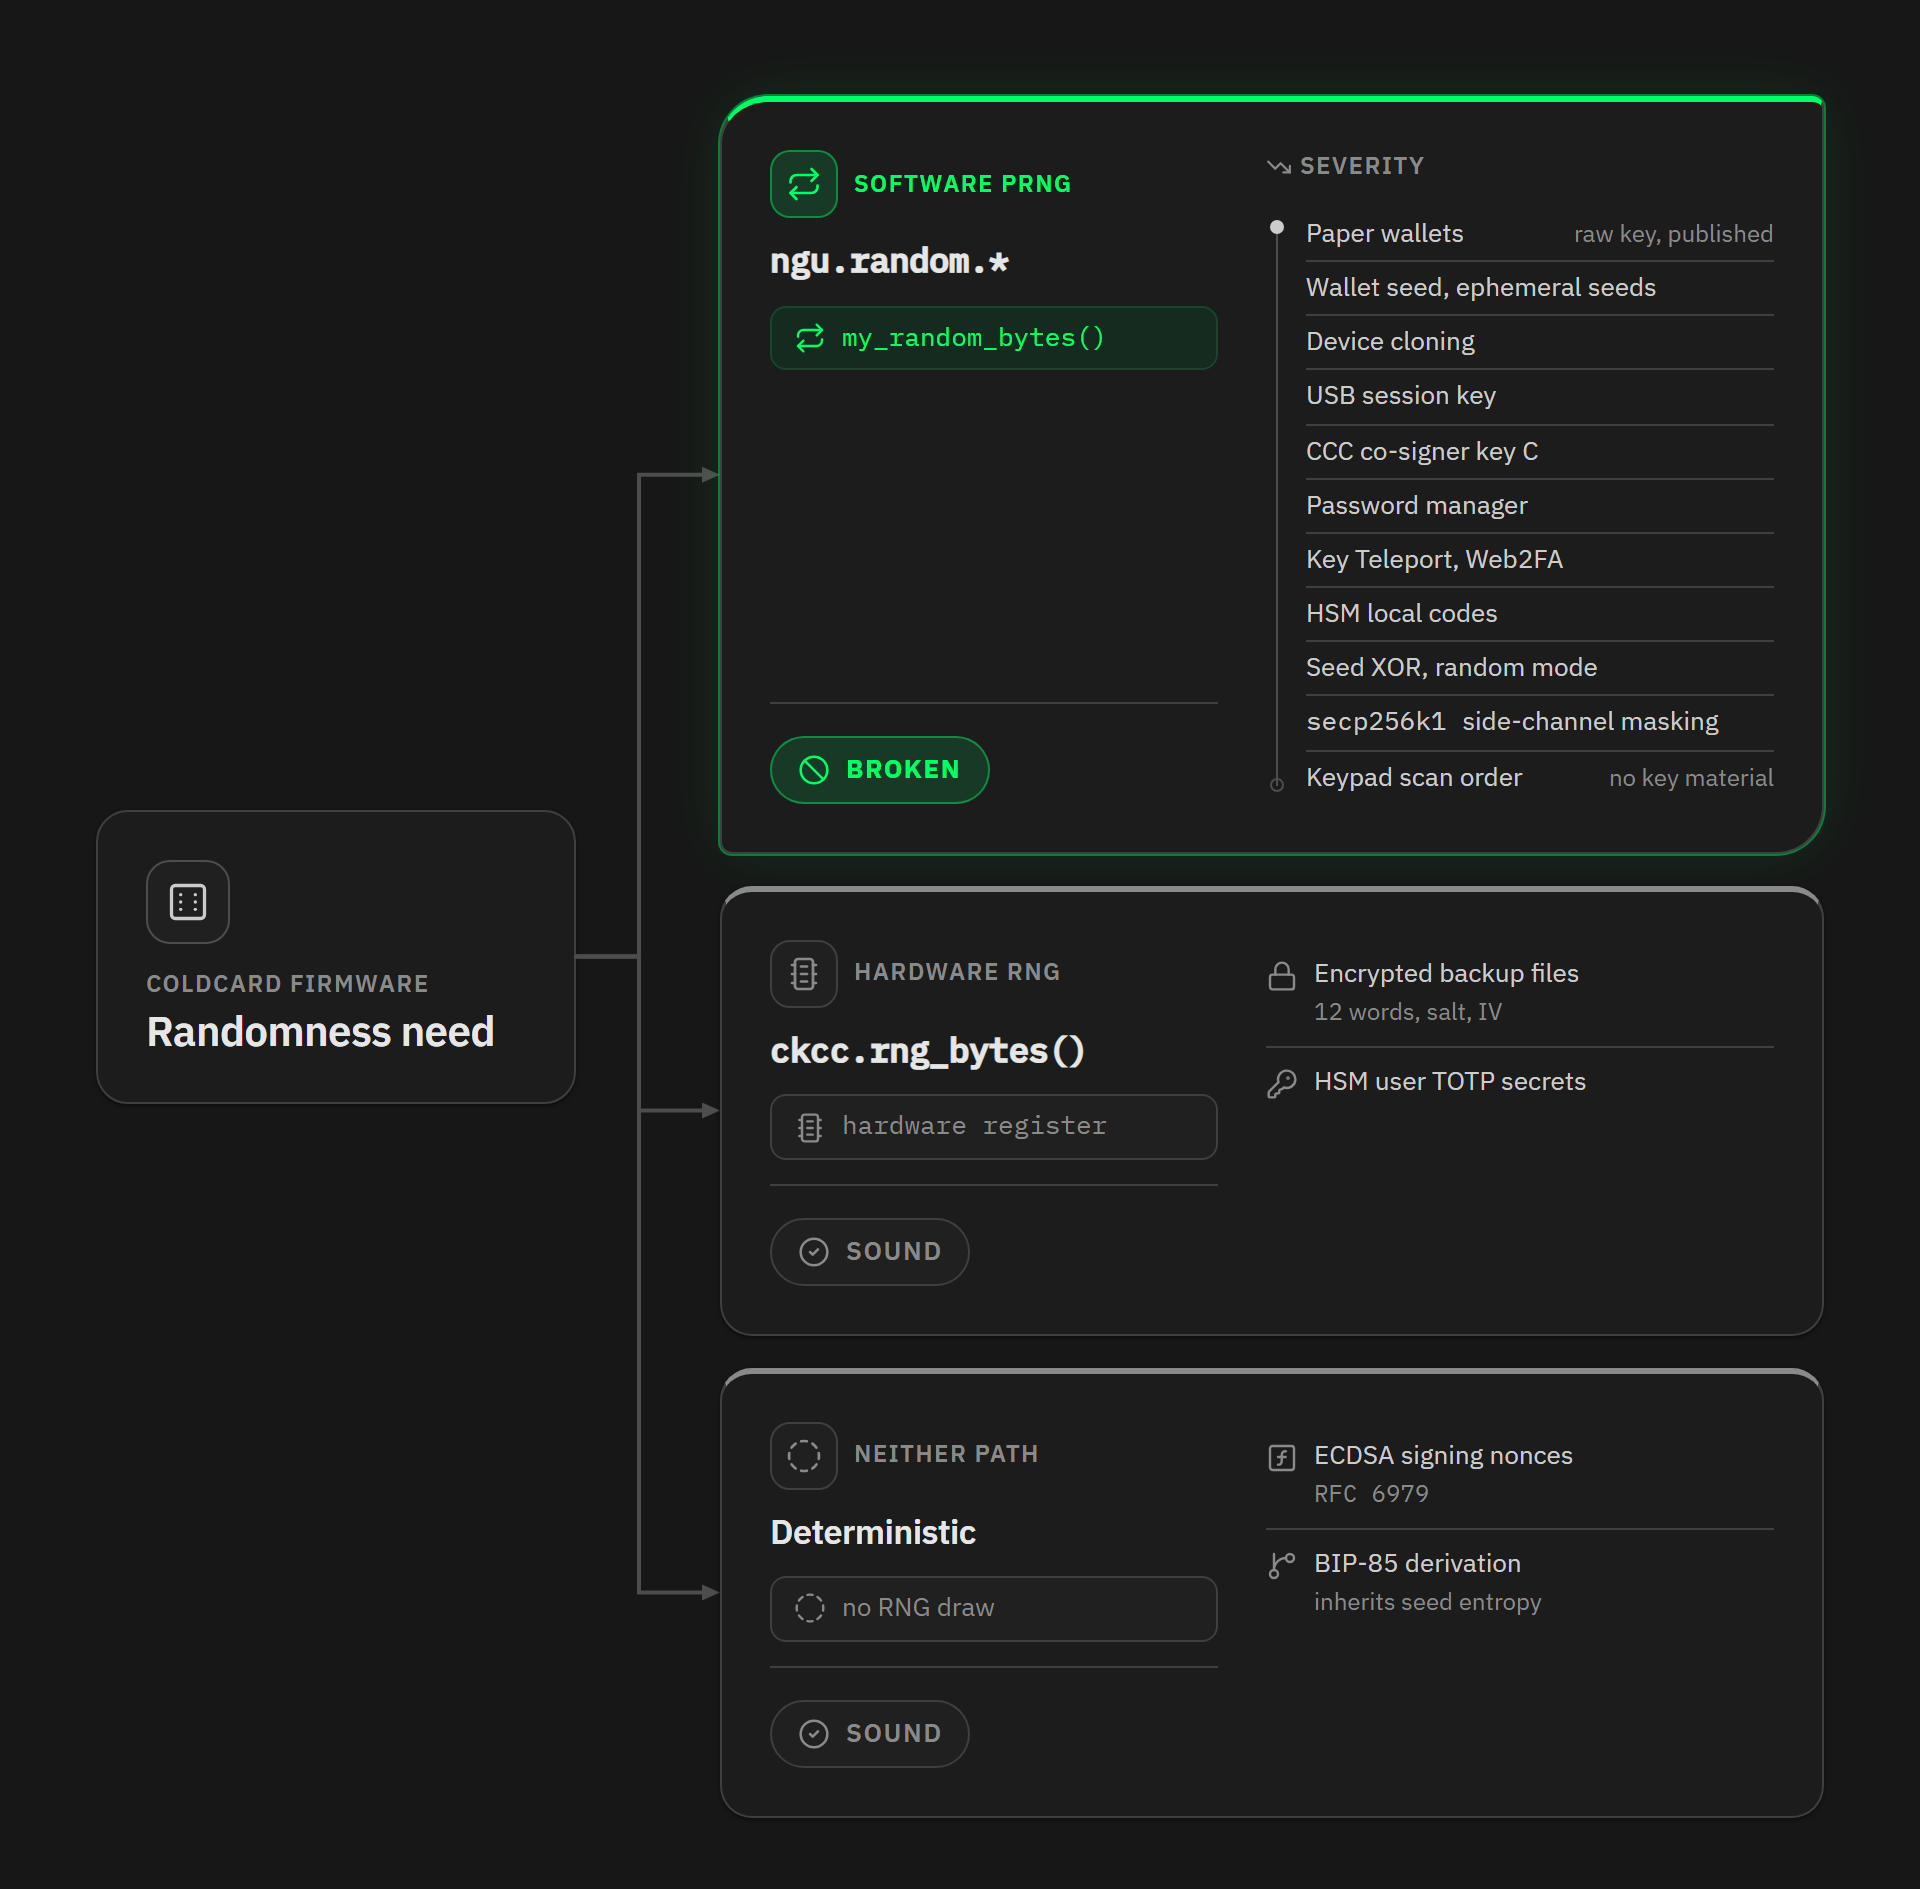
Task: Select the Seed XOR, random mode row
Action: pyautogui.click(x=1540, y=668)
